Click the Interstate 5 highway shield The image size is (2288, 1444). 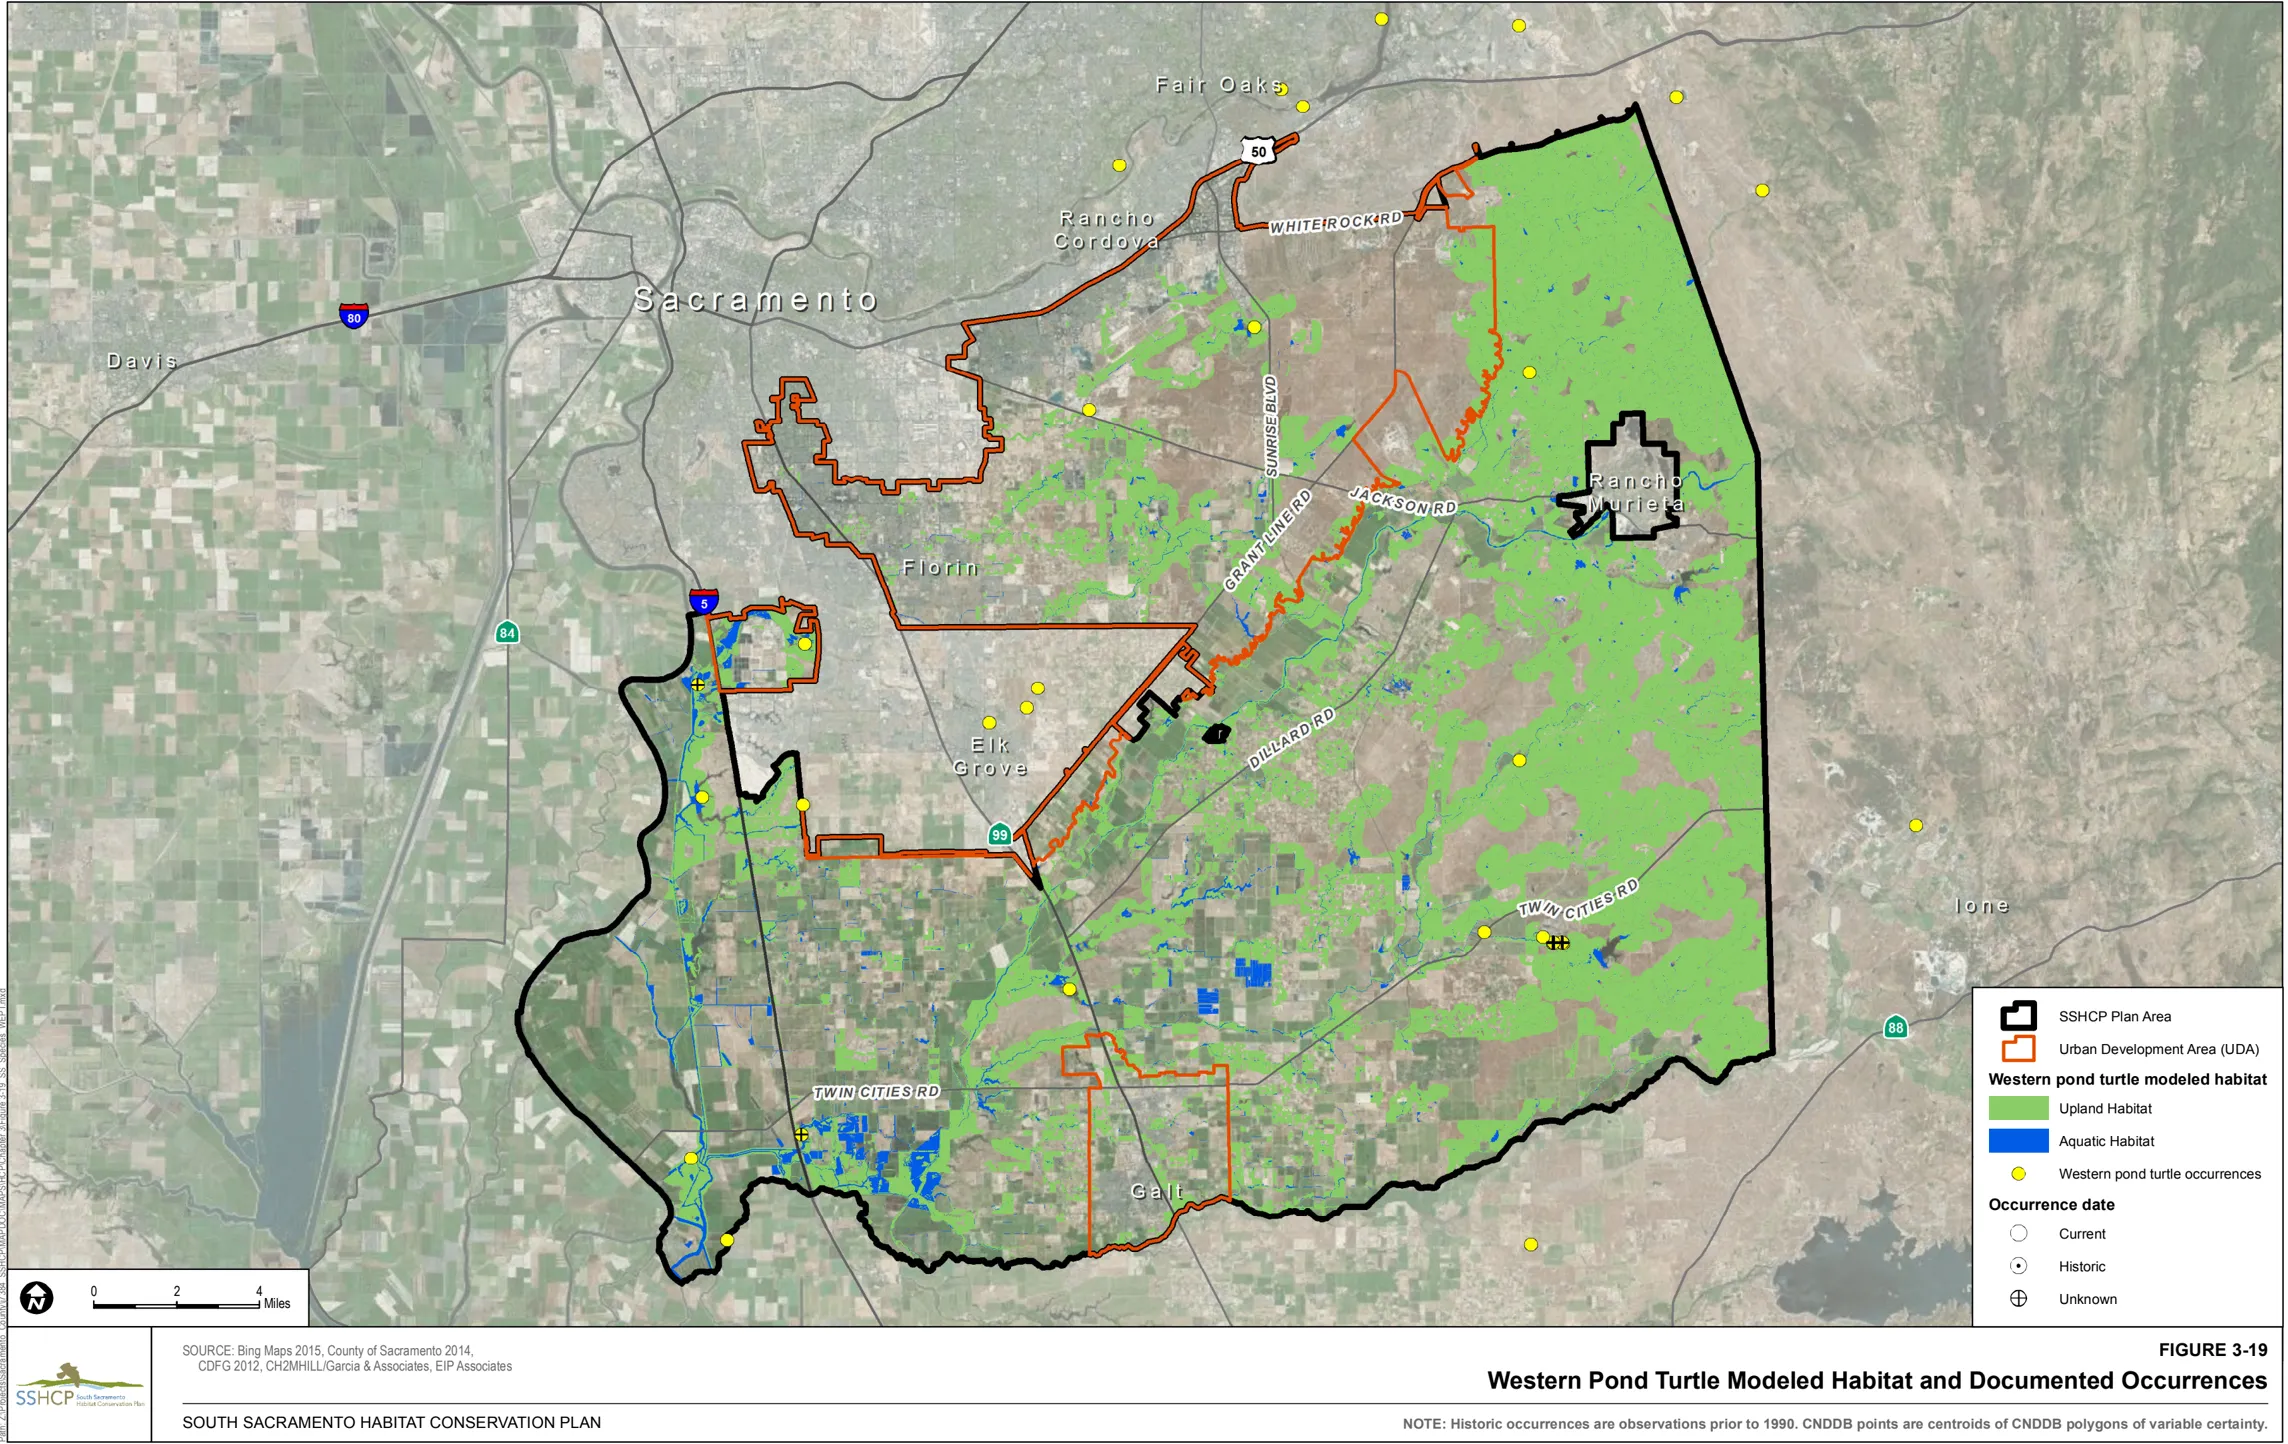click(x=704, y=601)
